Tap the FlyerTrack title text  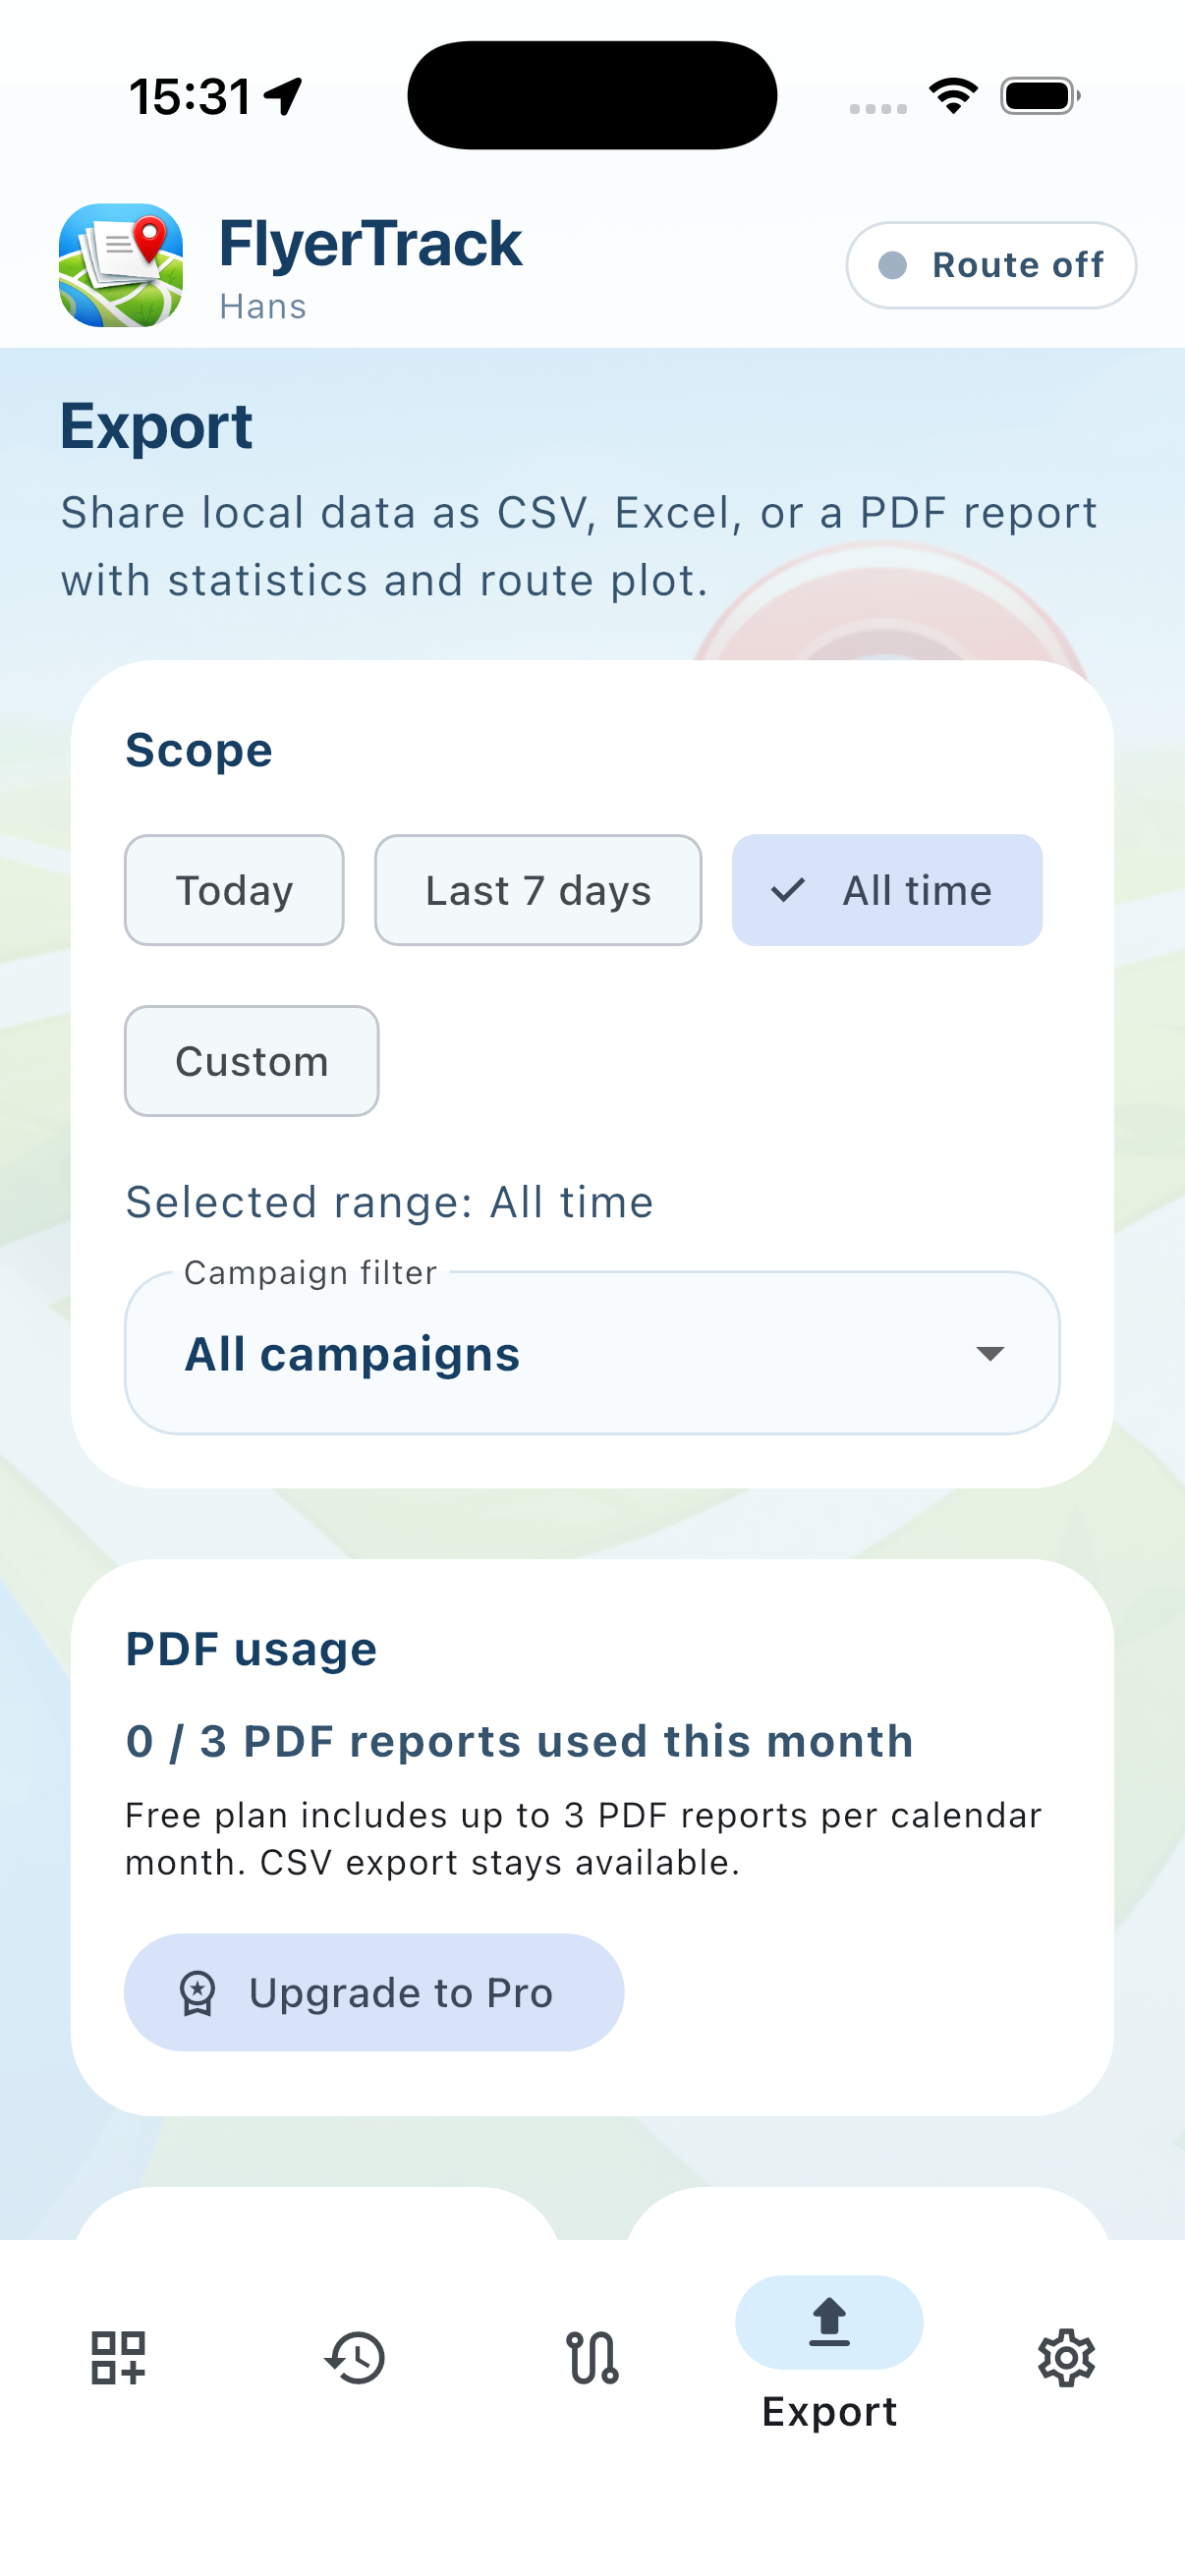370,244
